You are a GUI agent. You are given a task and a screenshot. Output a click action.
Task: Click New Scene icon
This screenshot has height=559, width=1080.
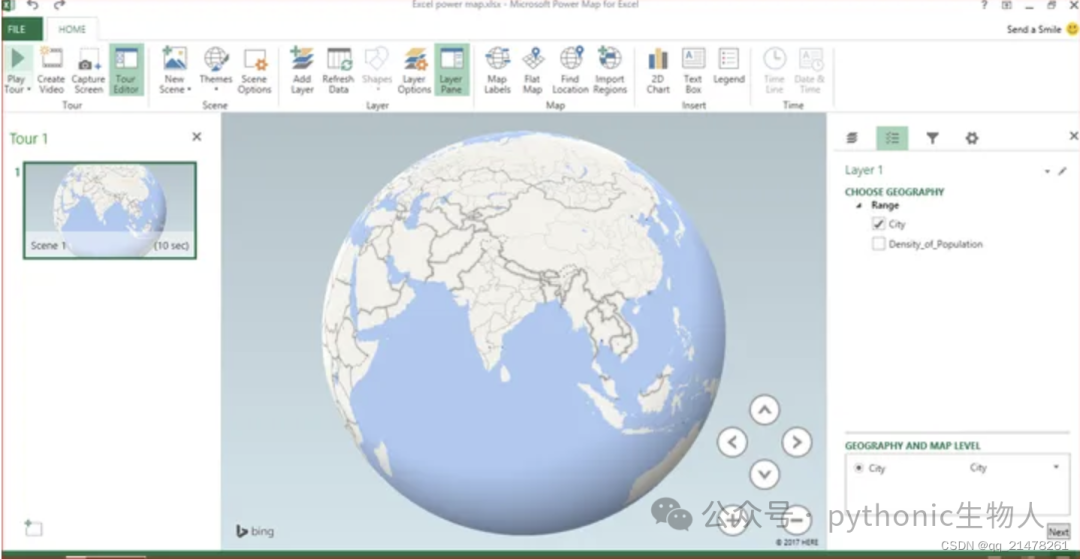click(x=174, y=59)
